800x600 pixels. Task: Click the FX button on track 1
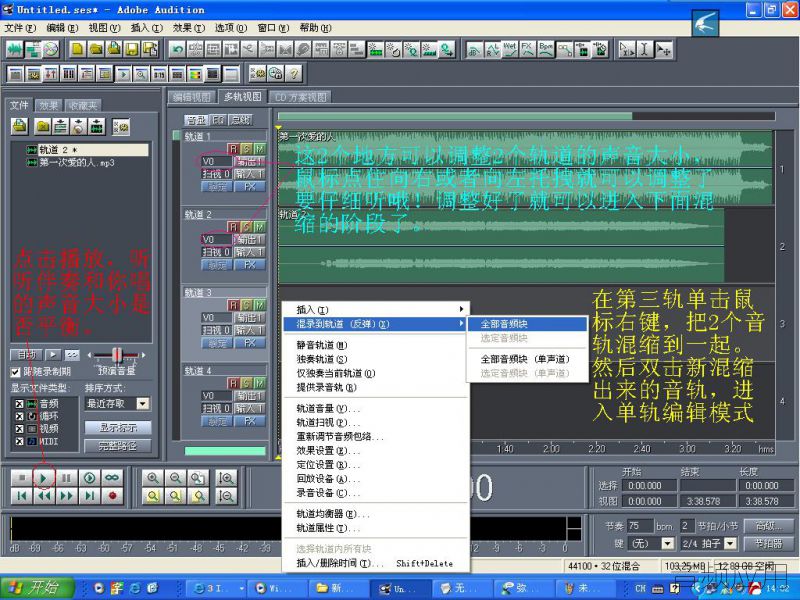(x=249, y=187)
